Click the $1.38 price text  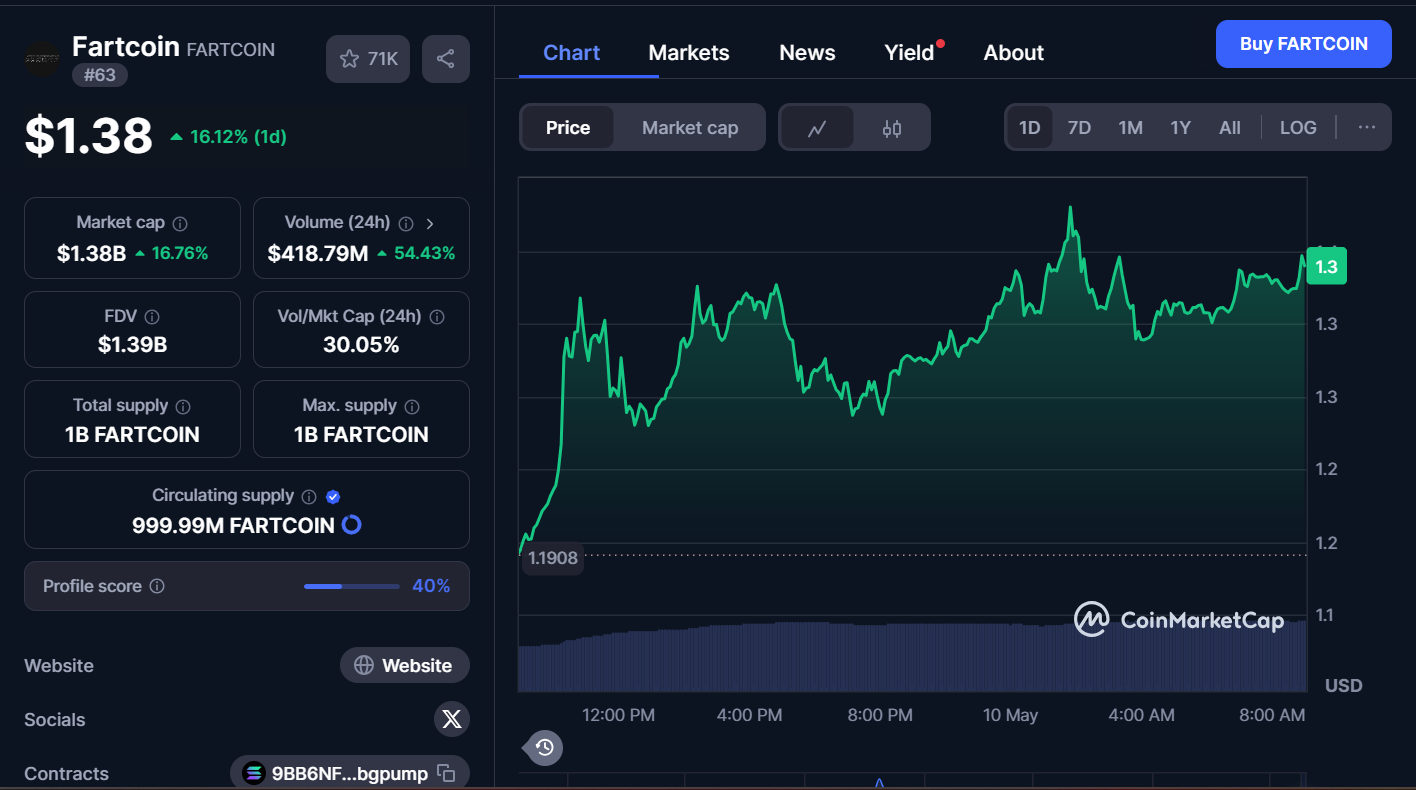(89, 136)
